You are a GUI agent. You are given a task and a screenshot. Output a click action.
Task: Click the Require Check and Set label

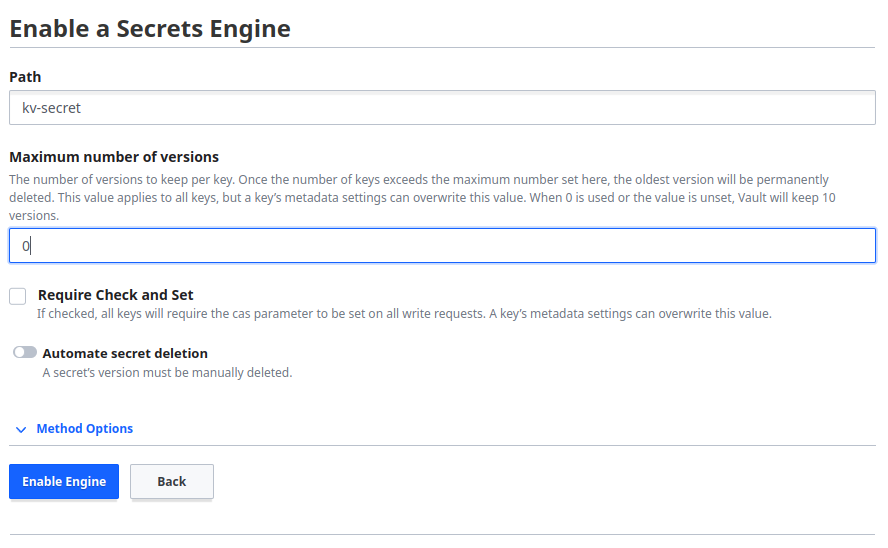click(x=115, y=295)
